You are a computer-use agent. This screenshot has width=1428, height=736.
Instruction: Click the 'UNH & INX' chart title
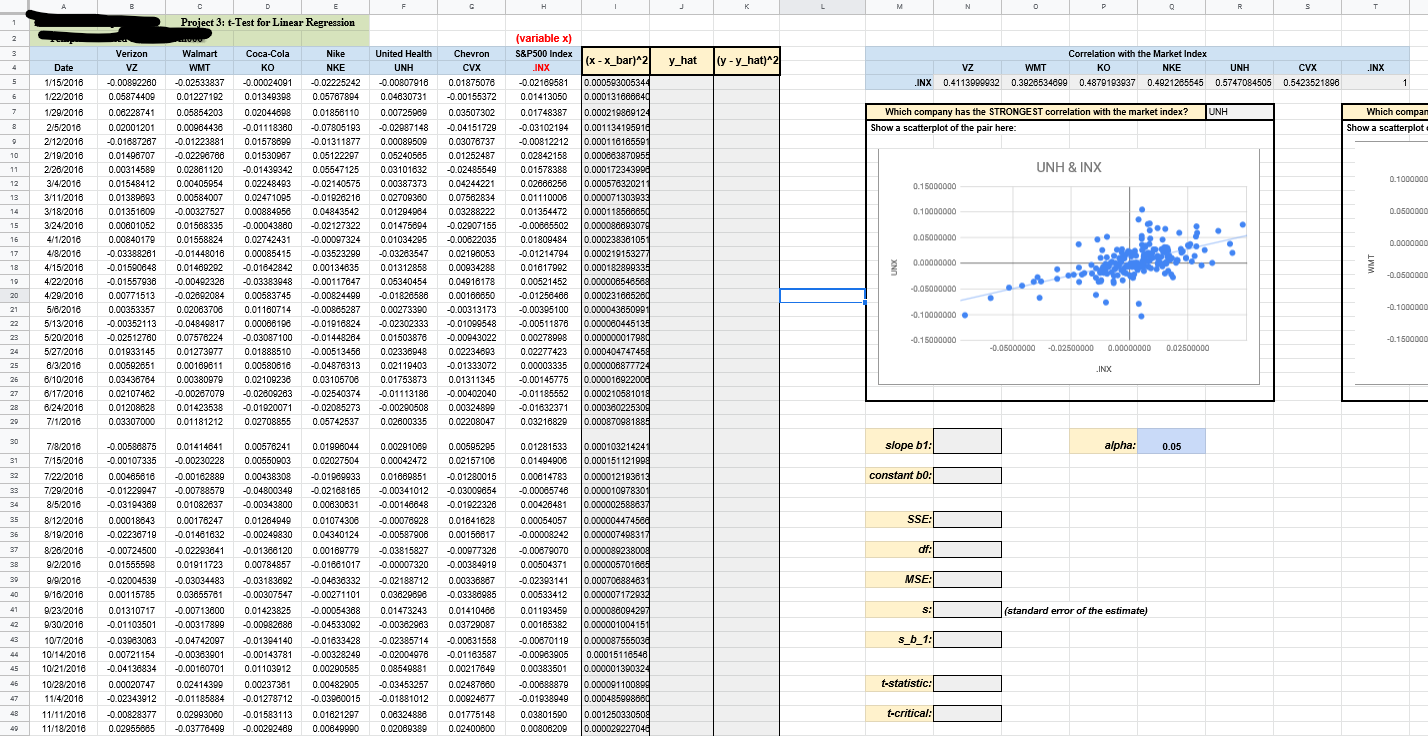point(1069,167)
